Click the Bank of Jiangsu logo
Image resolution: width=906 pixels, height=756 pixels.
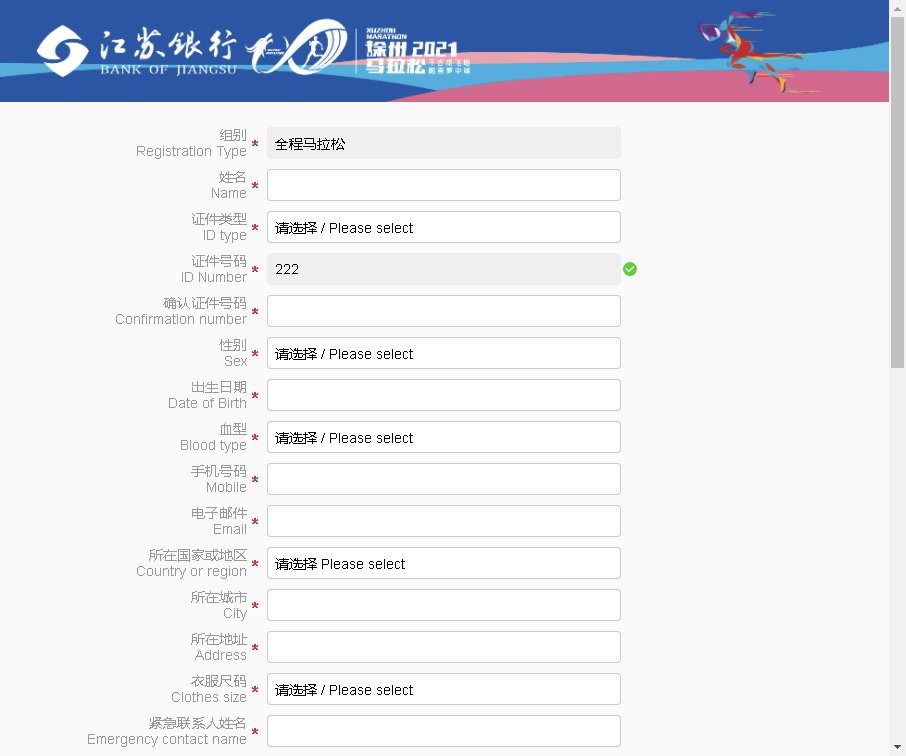click(x=137, y=51)
